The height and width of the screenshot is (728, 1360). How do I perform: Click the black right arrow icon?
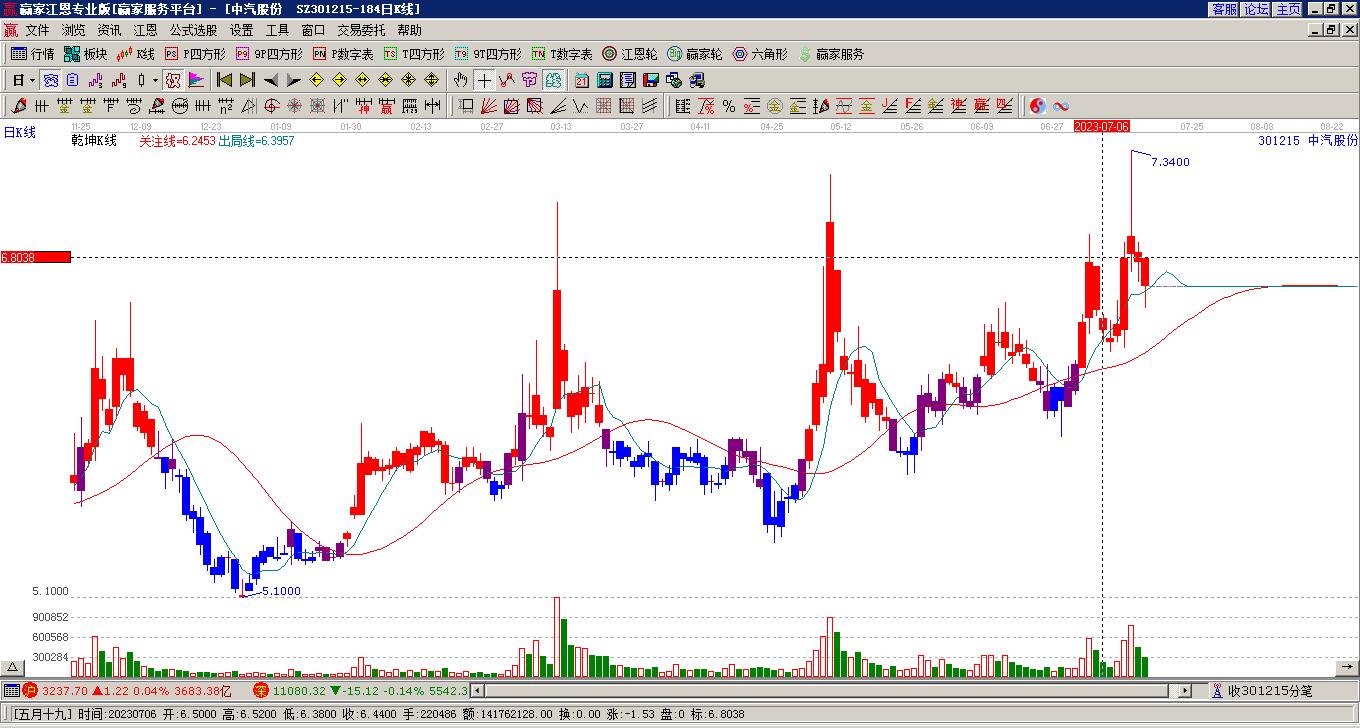click(293, 80)
